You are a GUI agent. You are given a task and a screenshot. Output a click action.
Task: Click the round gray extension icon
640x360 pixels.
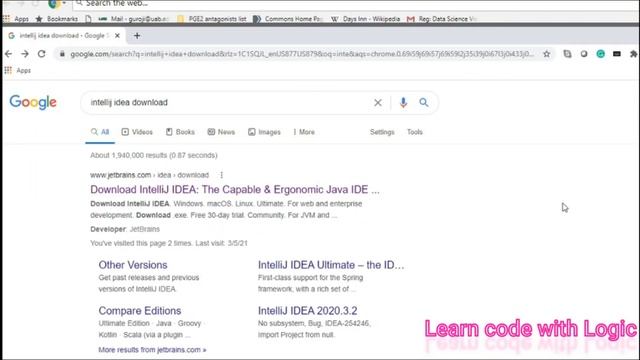click(x=584, y=54)
